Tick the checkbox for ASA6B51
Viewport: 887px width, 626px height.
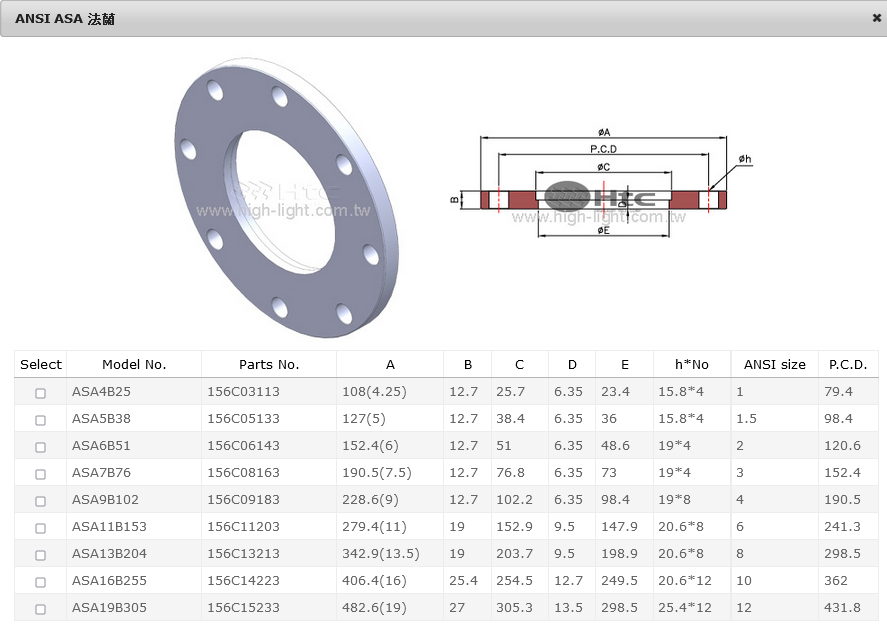click(x=41, y=447)
